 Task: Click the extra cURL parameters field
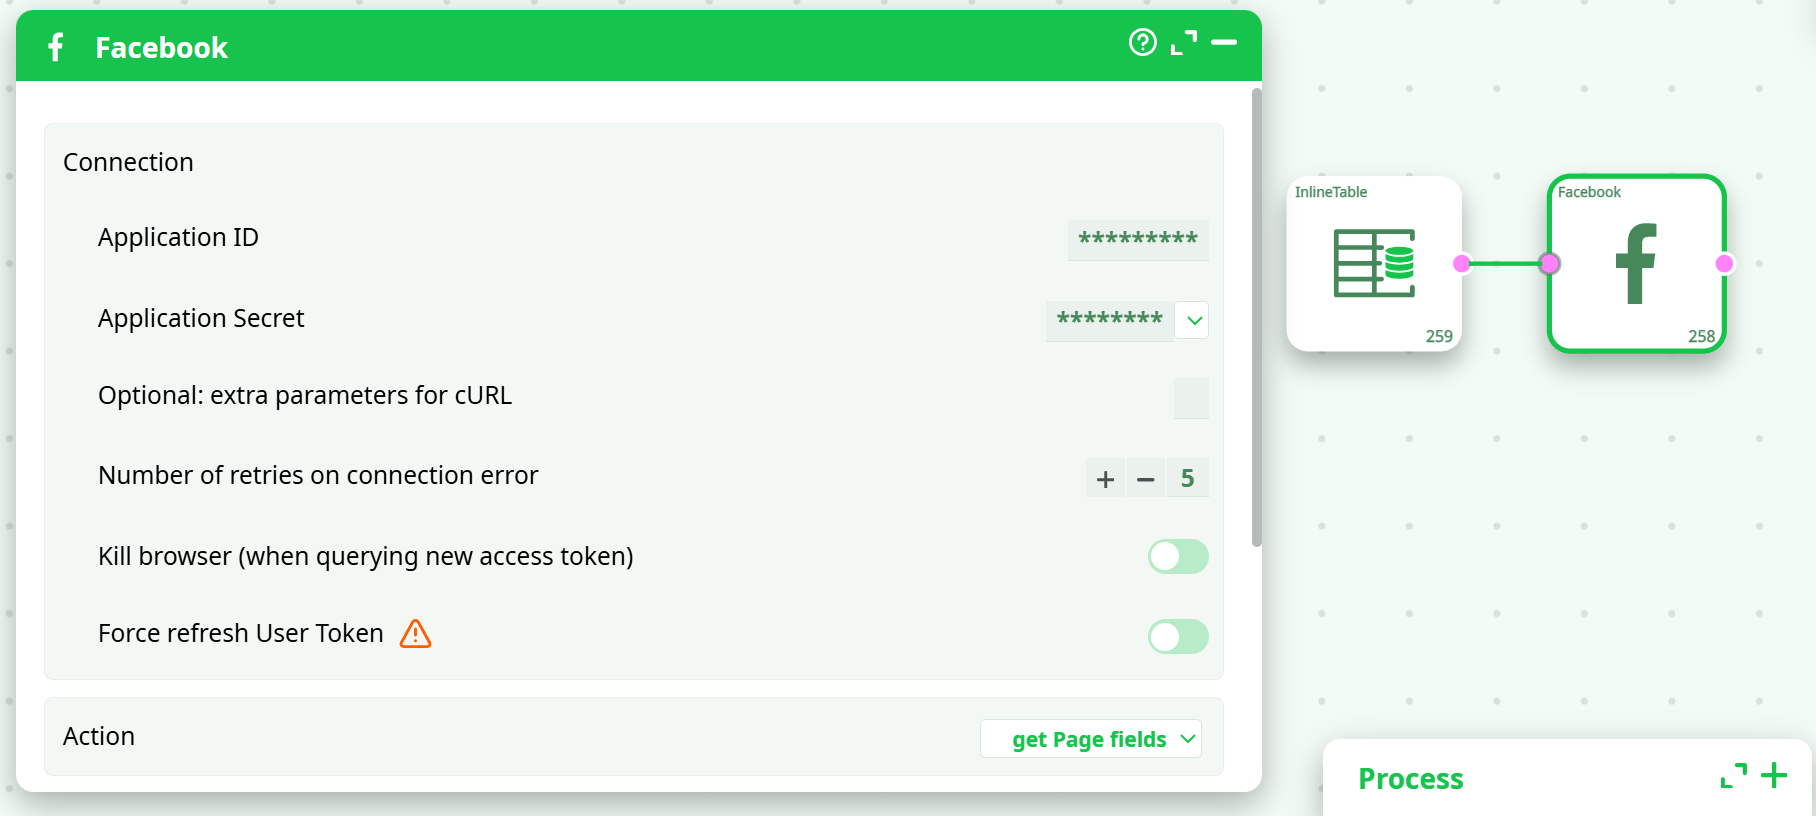pos(1191,398)
